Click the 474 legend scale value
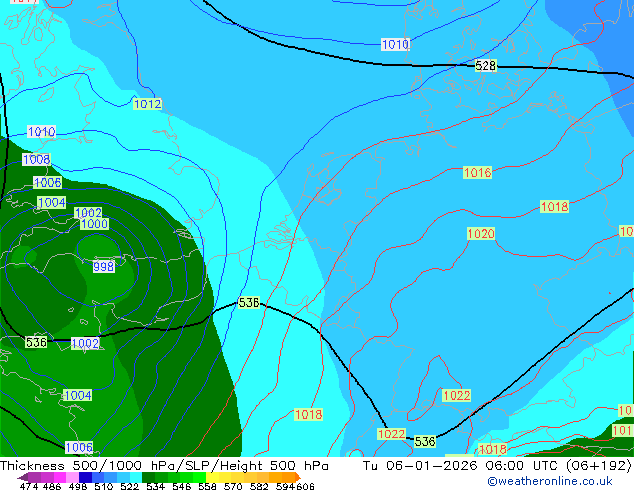Viewport: 634px width, 490px height. click(x=29, y=486)
